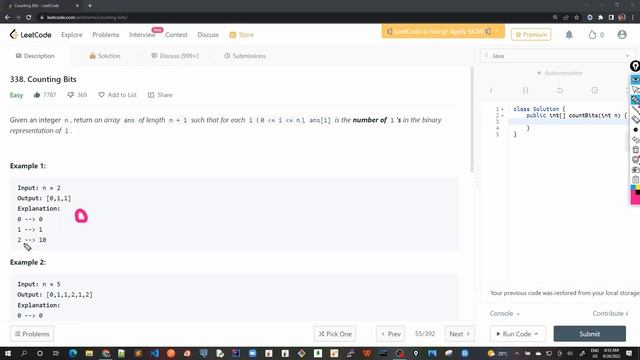
Task: Toggle the eye visibility icon in annotation toolbar
Action: [636, 80]
